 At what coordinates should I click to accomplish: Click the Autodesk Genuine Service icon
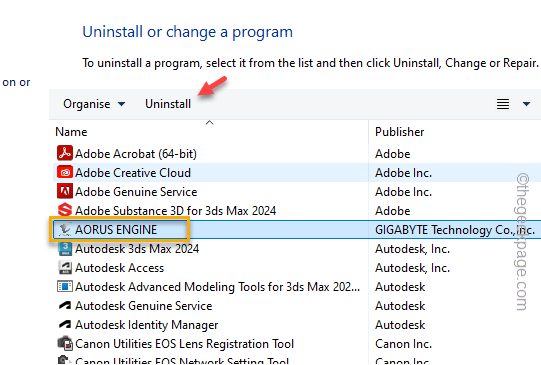(65, 305)
